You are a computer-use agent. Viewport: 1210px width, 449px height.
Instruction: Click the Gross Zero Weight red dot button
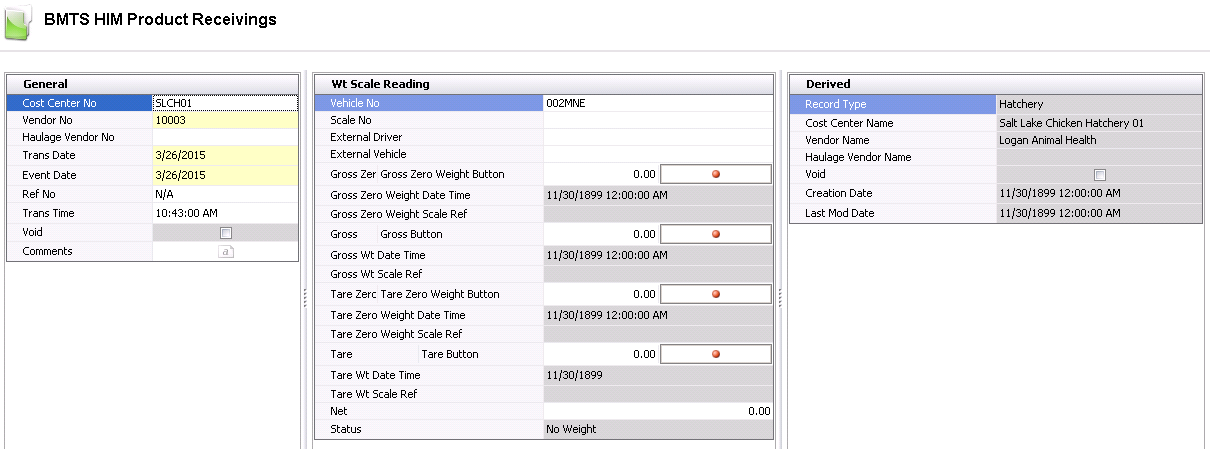(716, 174)
